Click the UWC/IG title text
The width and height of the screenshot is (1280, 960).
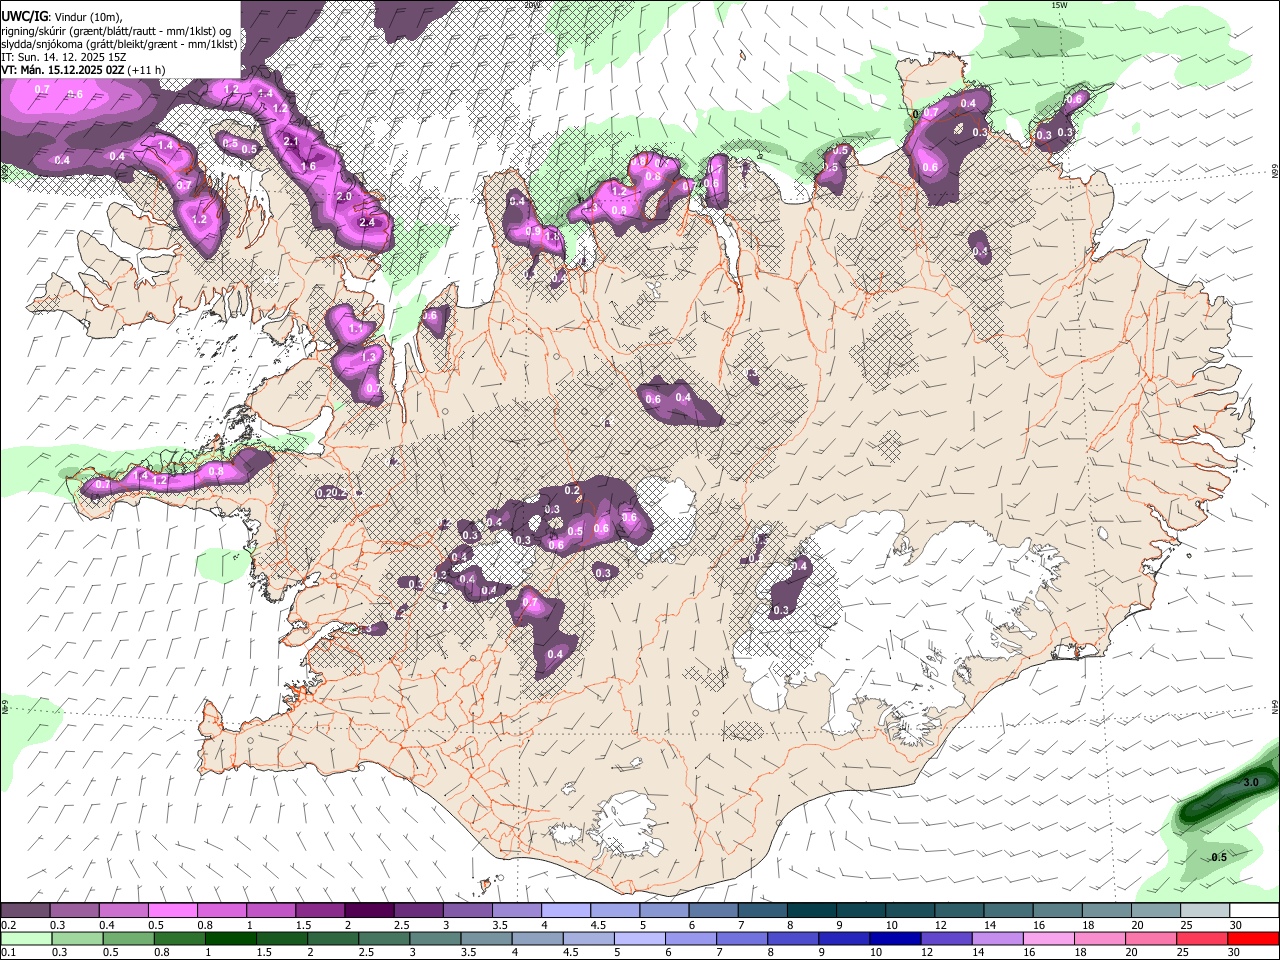click(23, 17)
